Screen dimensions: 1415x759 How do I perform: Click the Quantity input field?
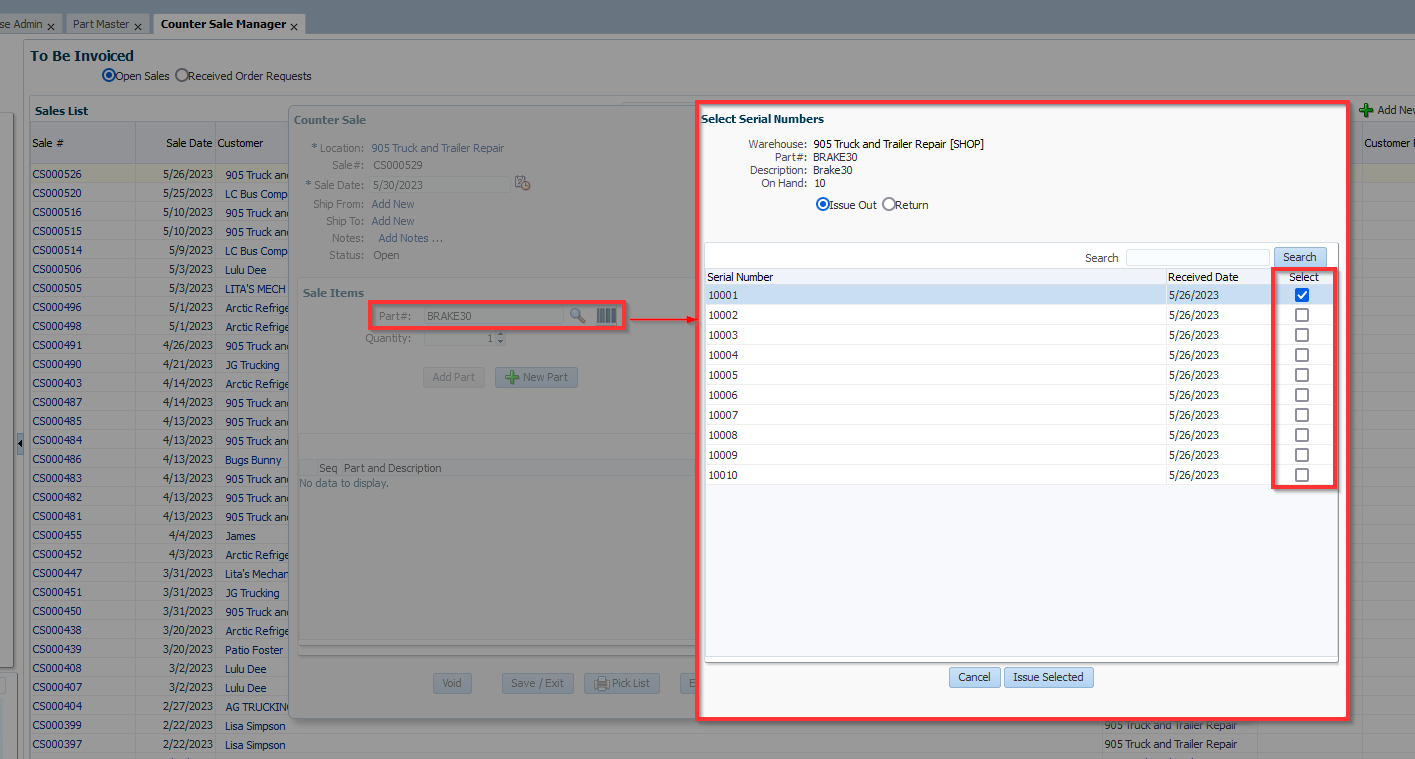[x=459, y=338]
